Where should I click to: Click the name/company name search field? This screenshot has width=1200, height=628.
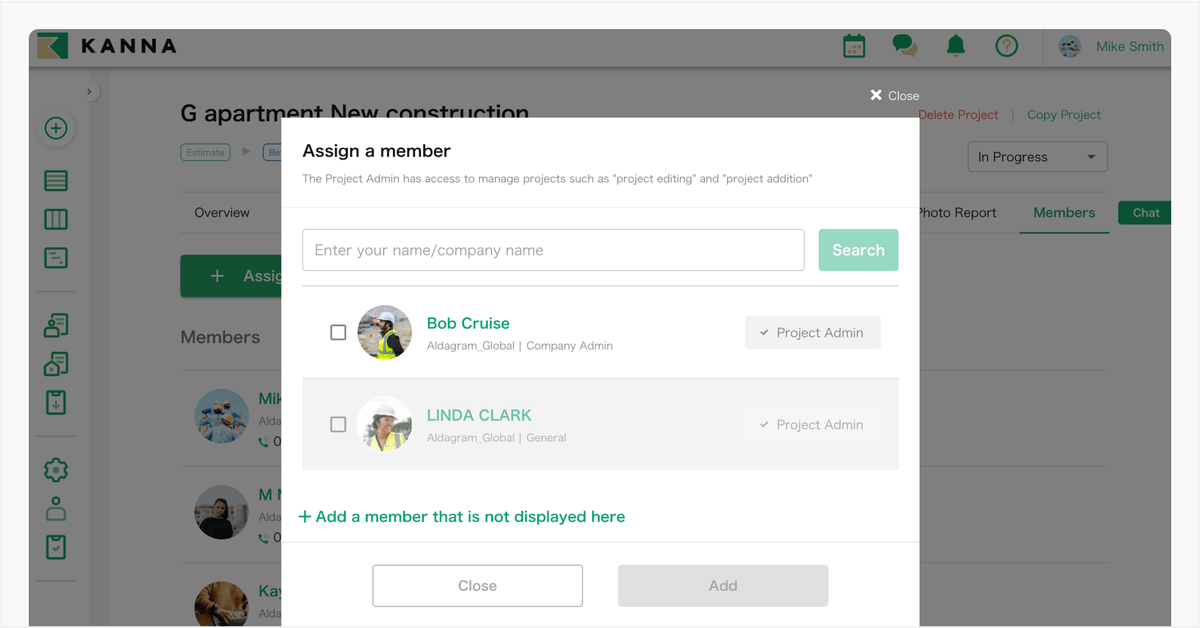553,250
